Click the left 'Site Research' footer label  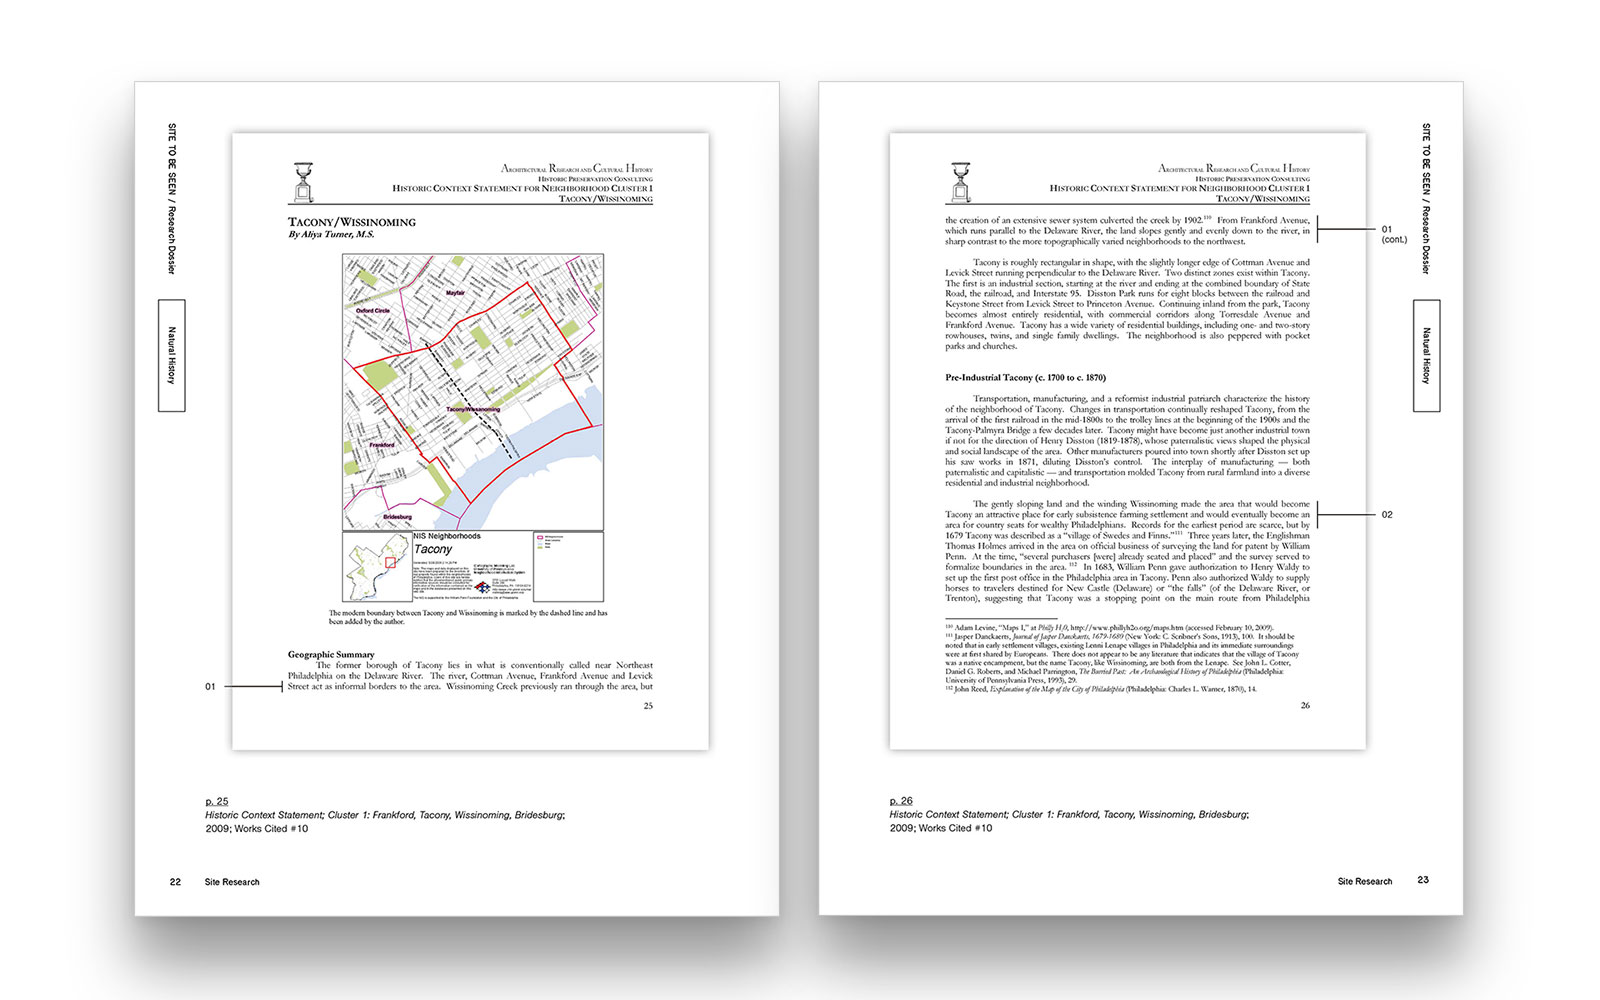click(x=232, y=882)
